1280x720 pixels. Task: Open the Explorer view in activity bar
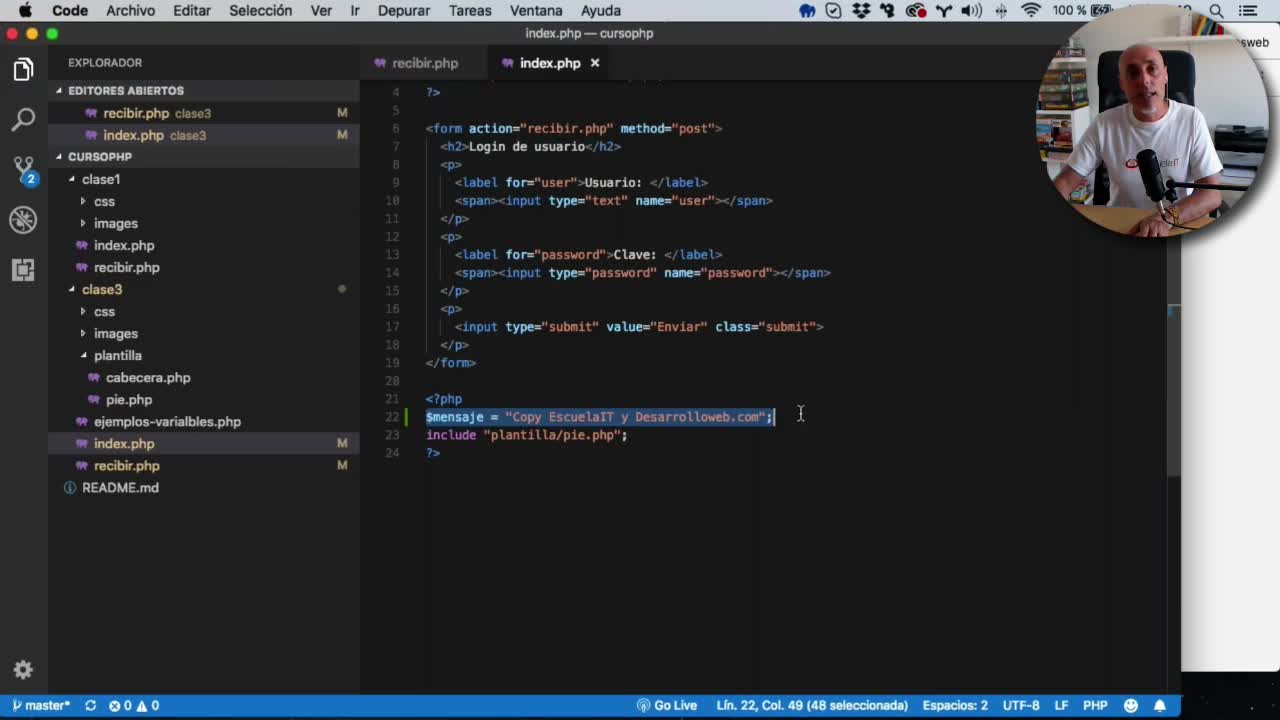(x=23, y=70)
